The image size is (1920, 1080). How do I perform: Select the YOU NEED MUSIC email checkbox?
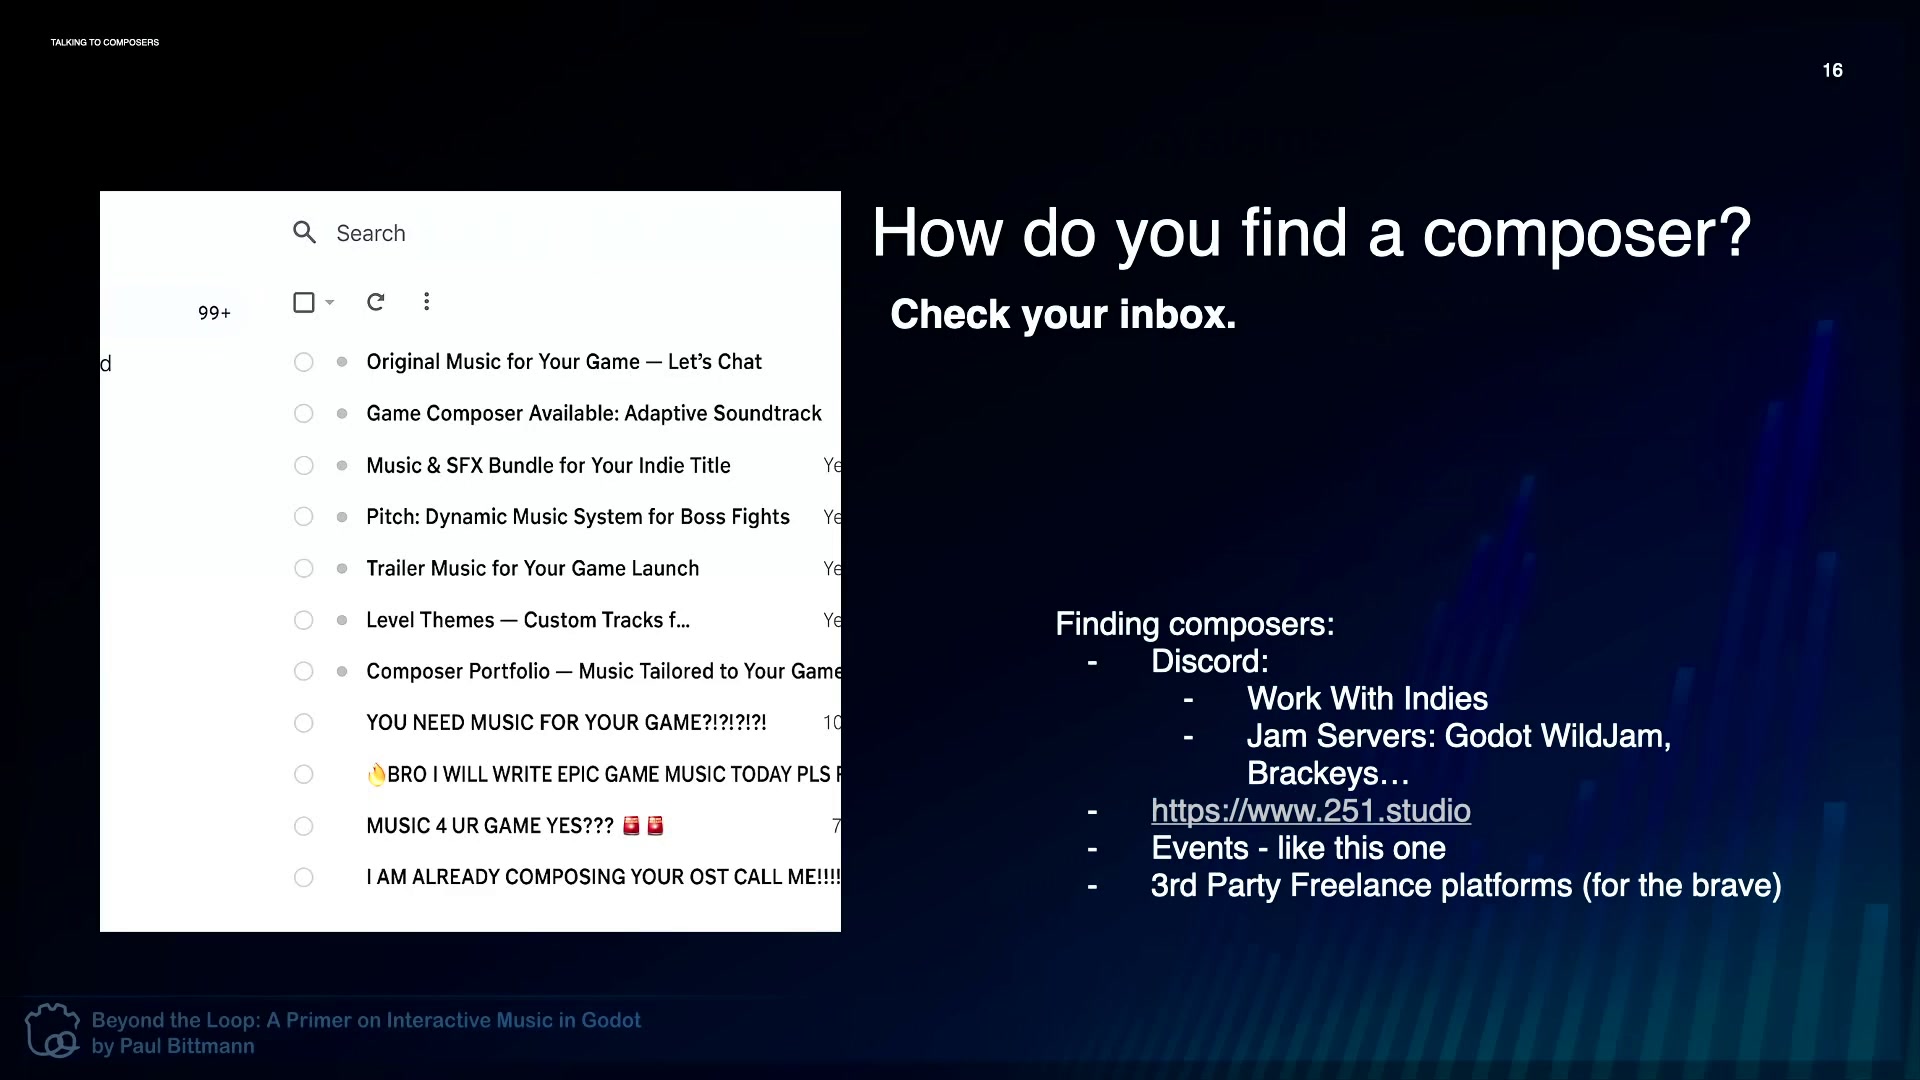click(x=304, y=723)
